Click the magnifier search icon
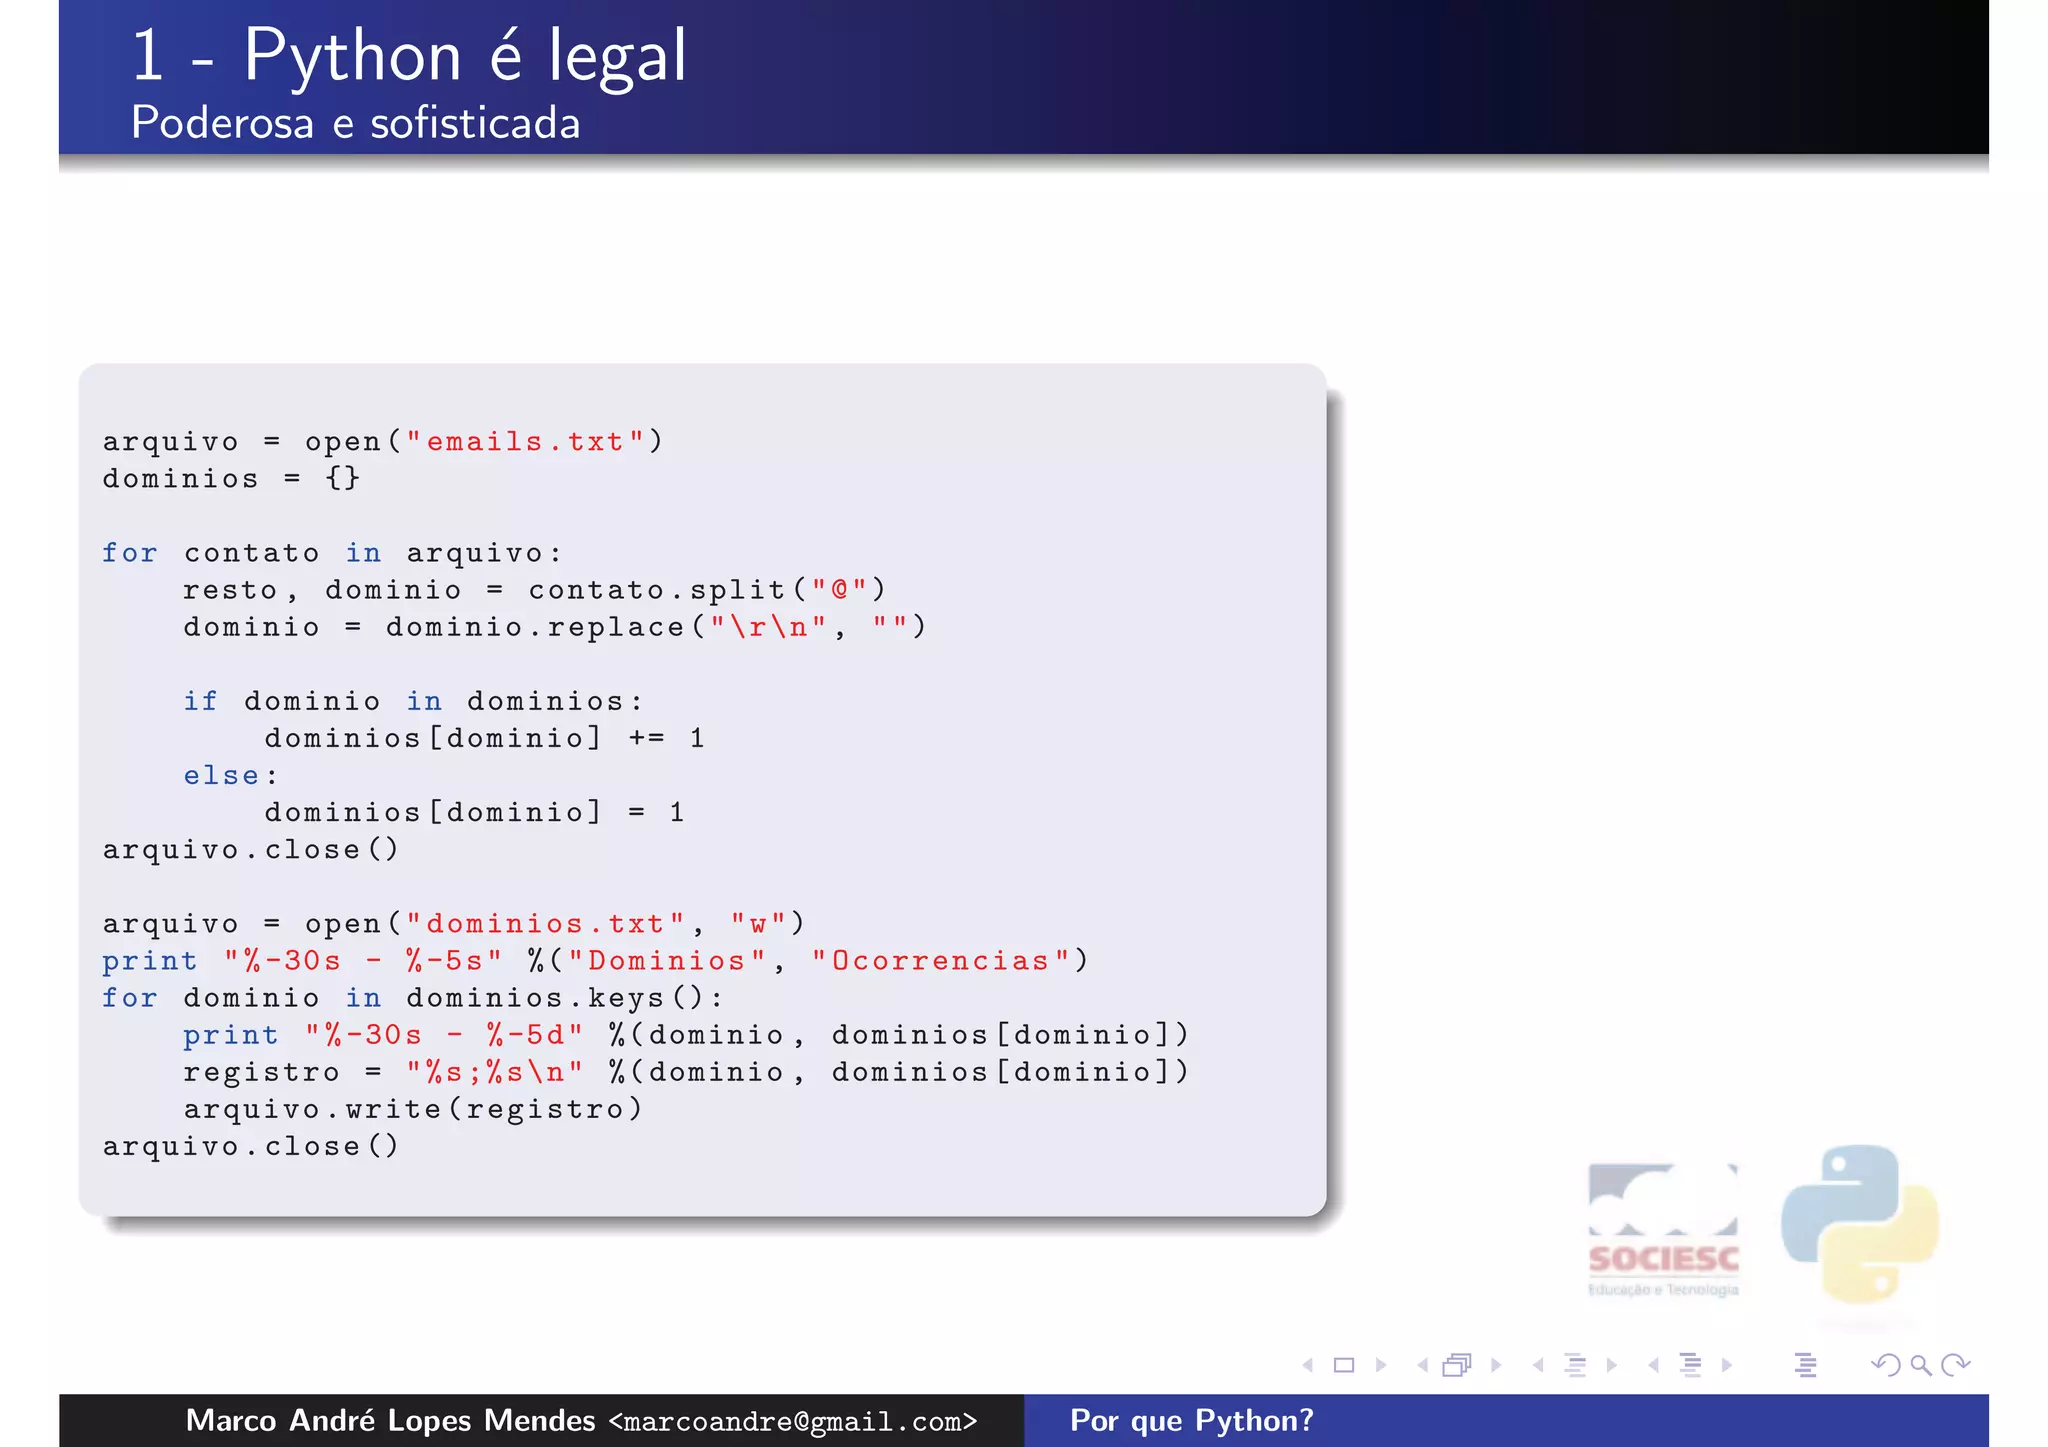The image size is (2048, 1447). (x=1920, y=1365)
